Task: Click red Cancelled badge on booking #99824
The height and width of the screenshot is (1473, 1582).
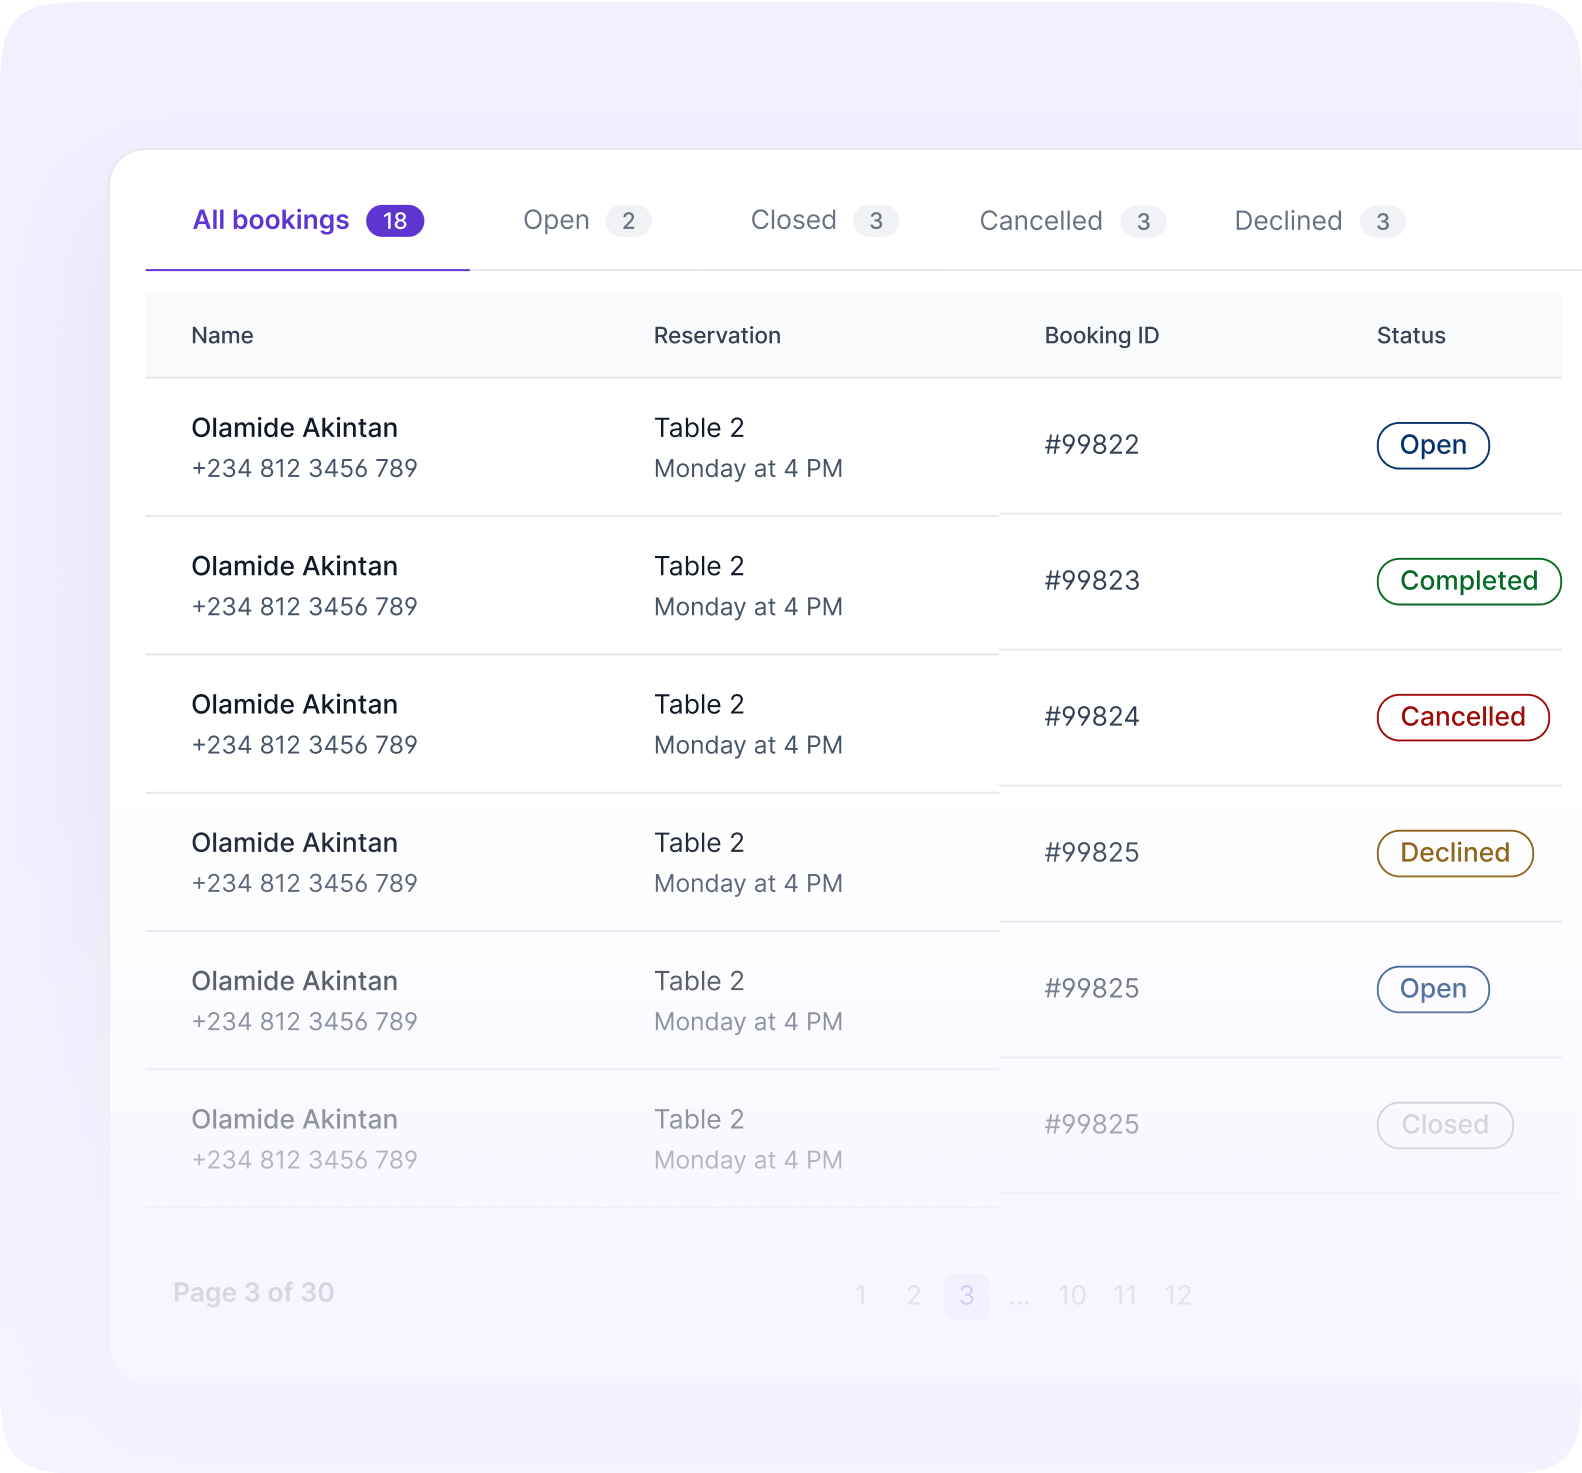Action: pyautogui.click(x=1462, y=717)
